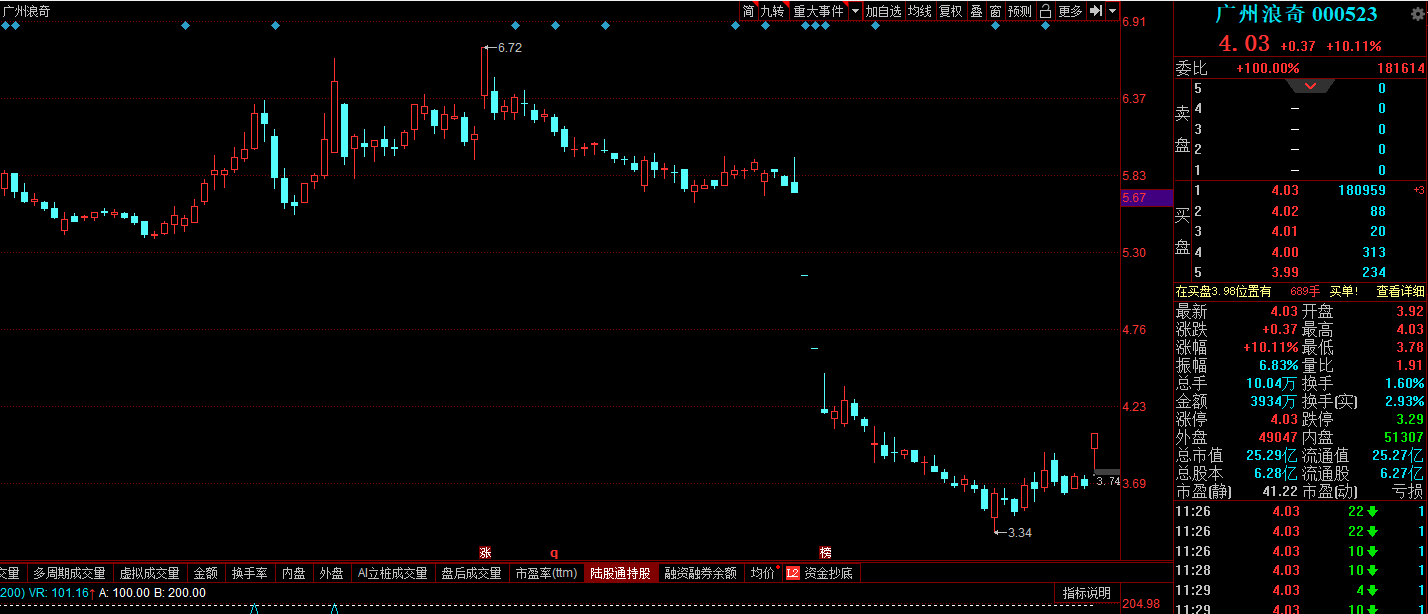Select the 融资融券余额 indicator tab
The width and height of the screenshot is (1428, 614).
[x=700, y=573]
